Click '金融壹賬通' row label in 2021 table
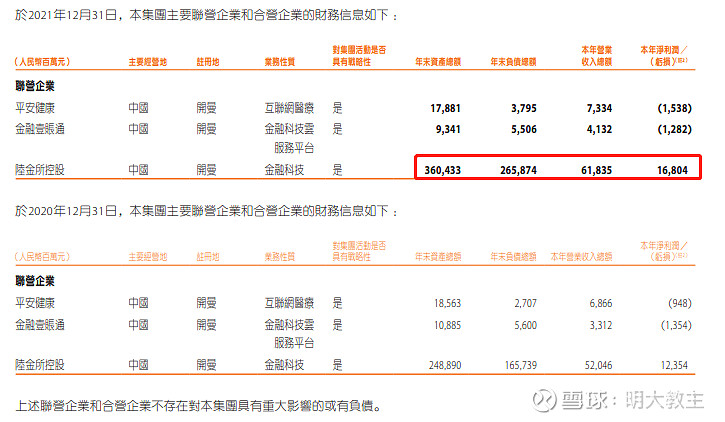The image size is (725, 422). pos(40,129)
